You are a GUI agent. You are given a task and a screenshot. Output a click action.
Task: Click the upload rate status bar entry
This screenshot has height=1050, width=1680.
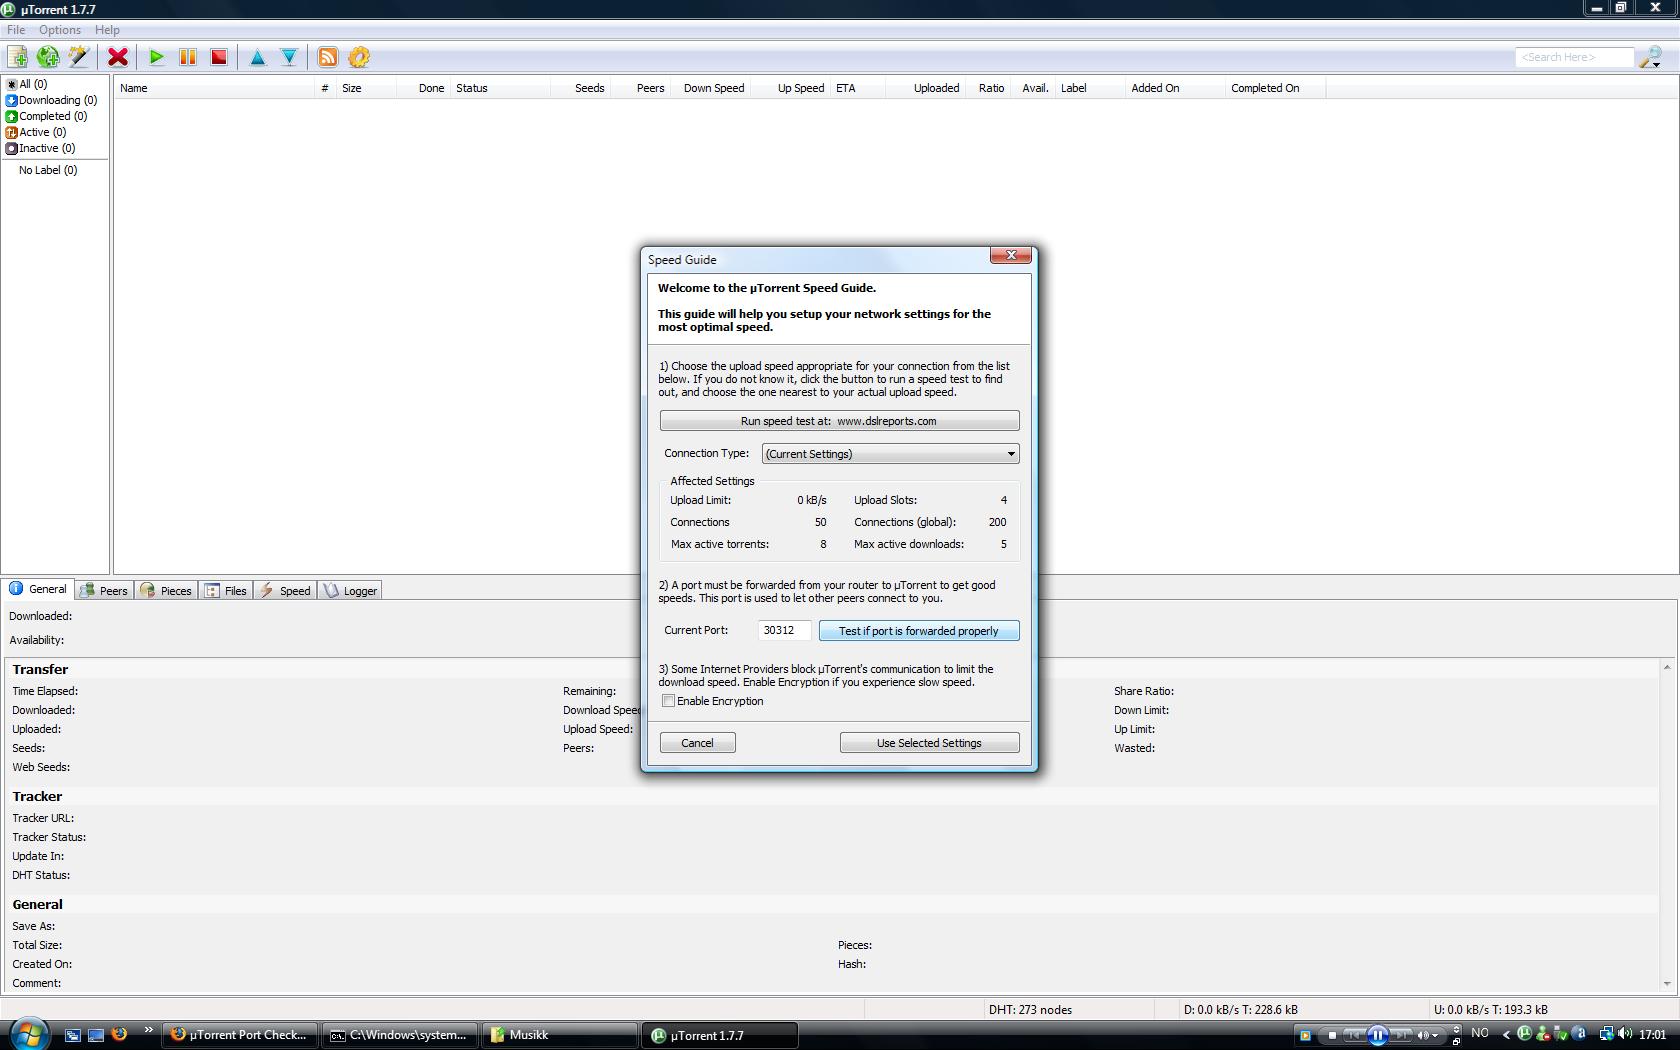[1490, 1010]
